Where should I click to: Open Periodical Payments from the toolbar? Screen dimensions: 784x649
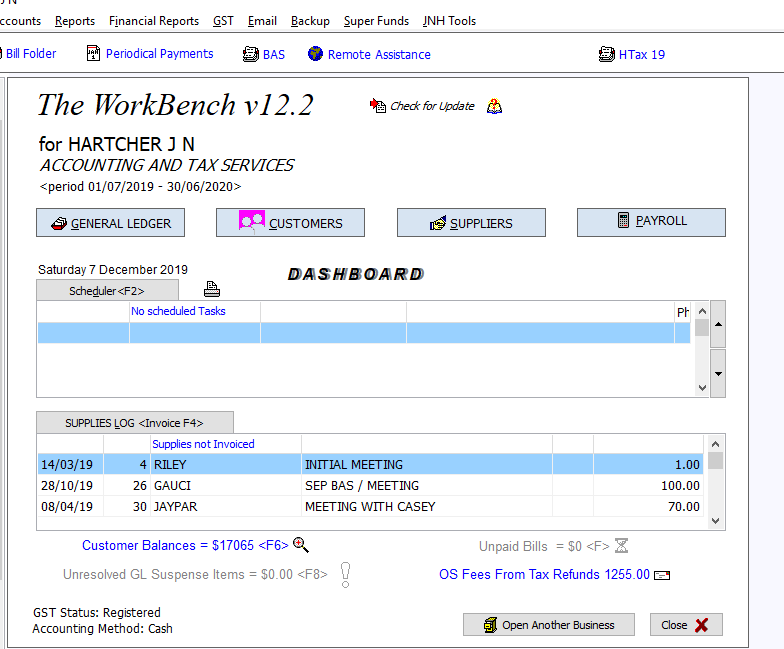(150, 54)
